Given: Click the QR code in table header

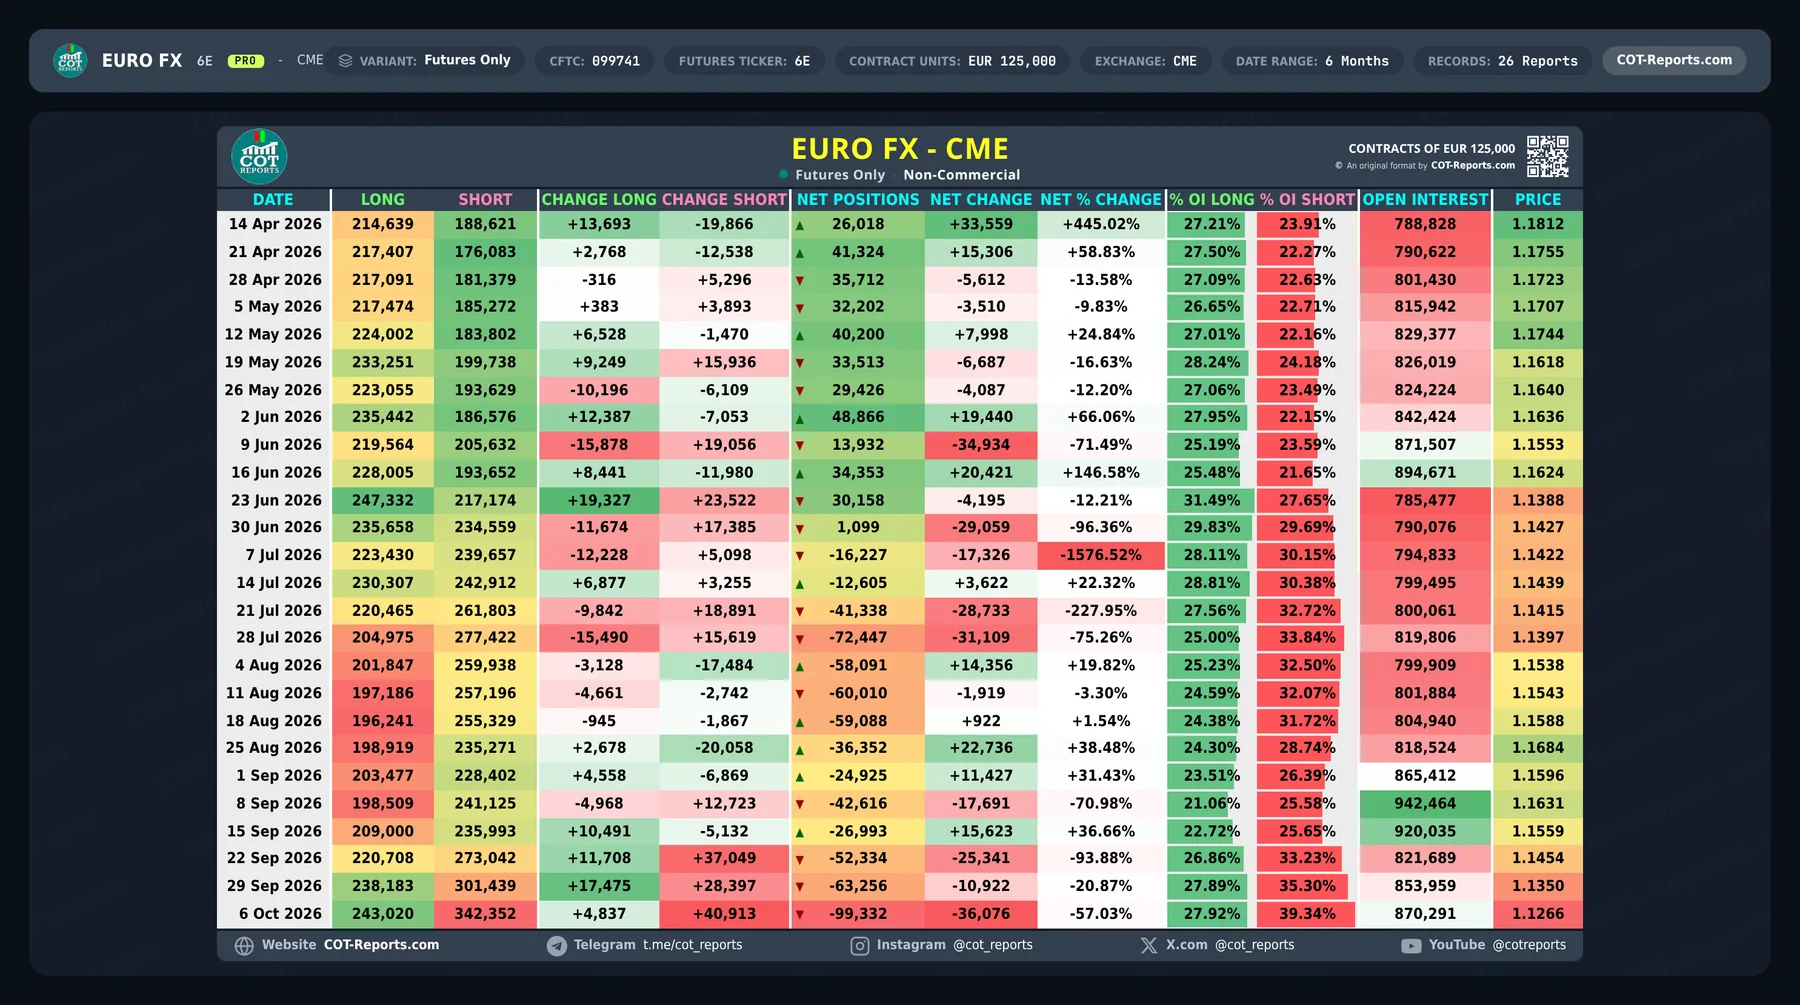Looking at the screenshot, I should 1547,157.
